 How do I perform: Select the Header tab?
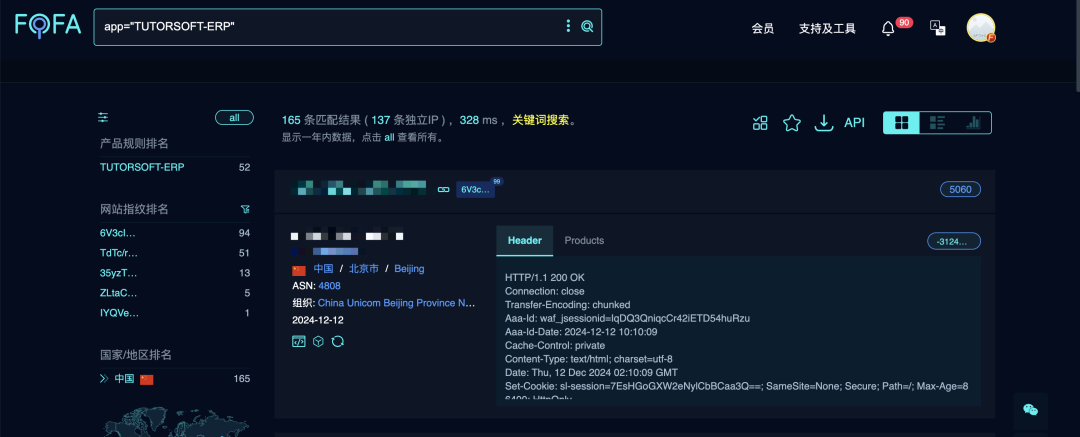pos(525,241)
